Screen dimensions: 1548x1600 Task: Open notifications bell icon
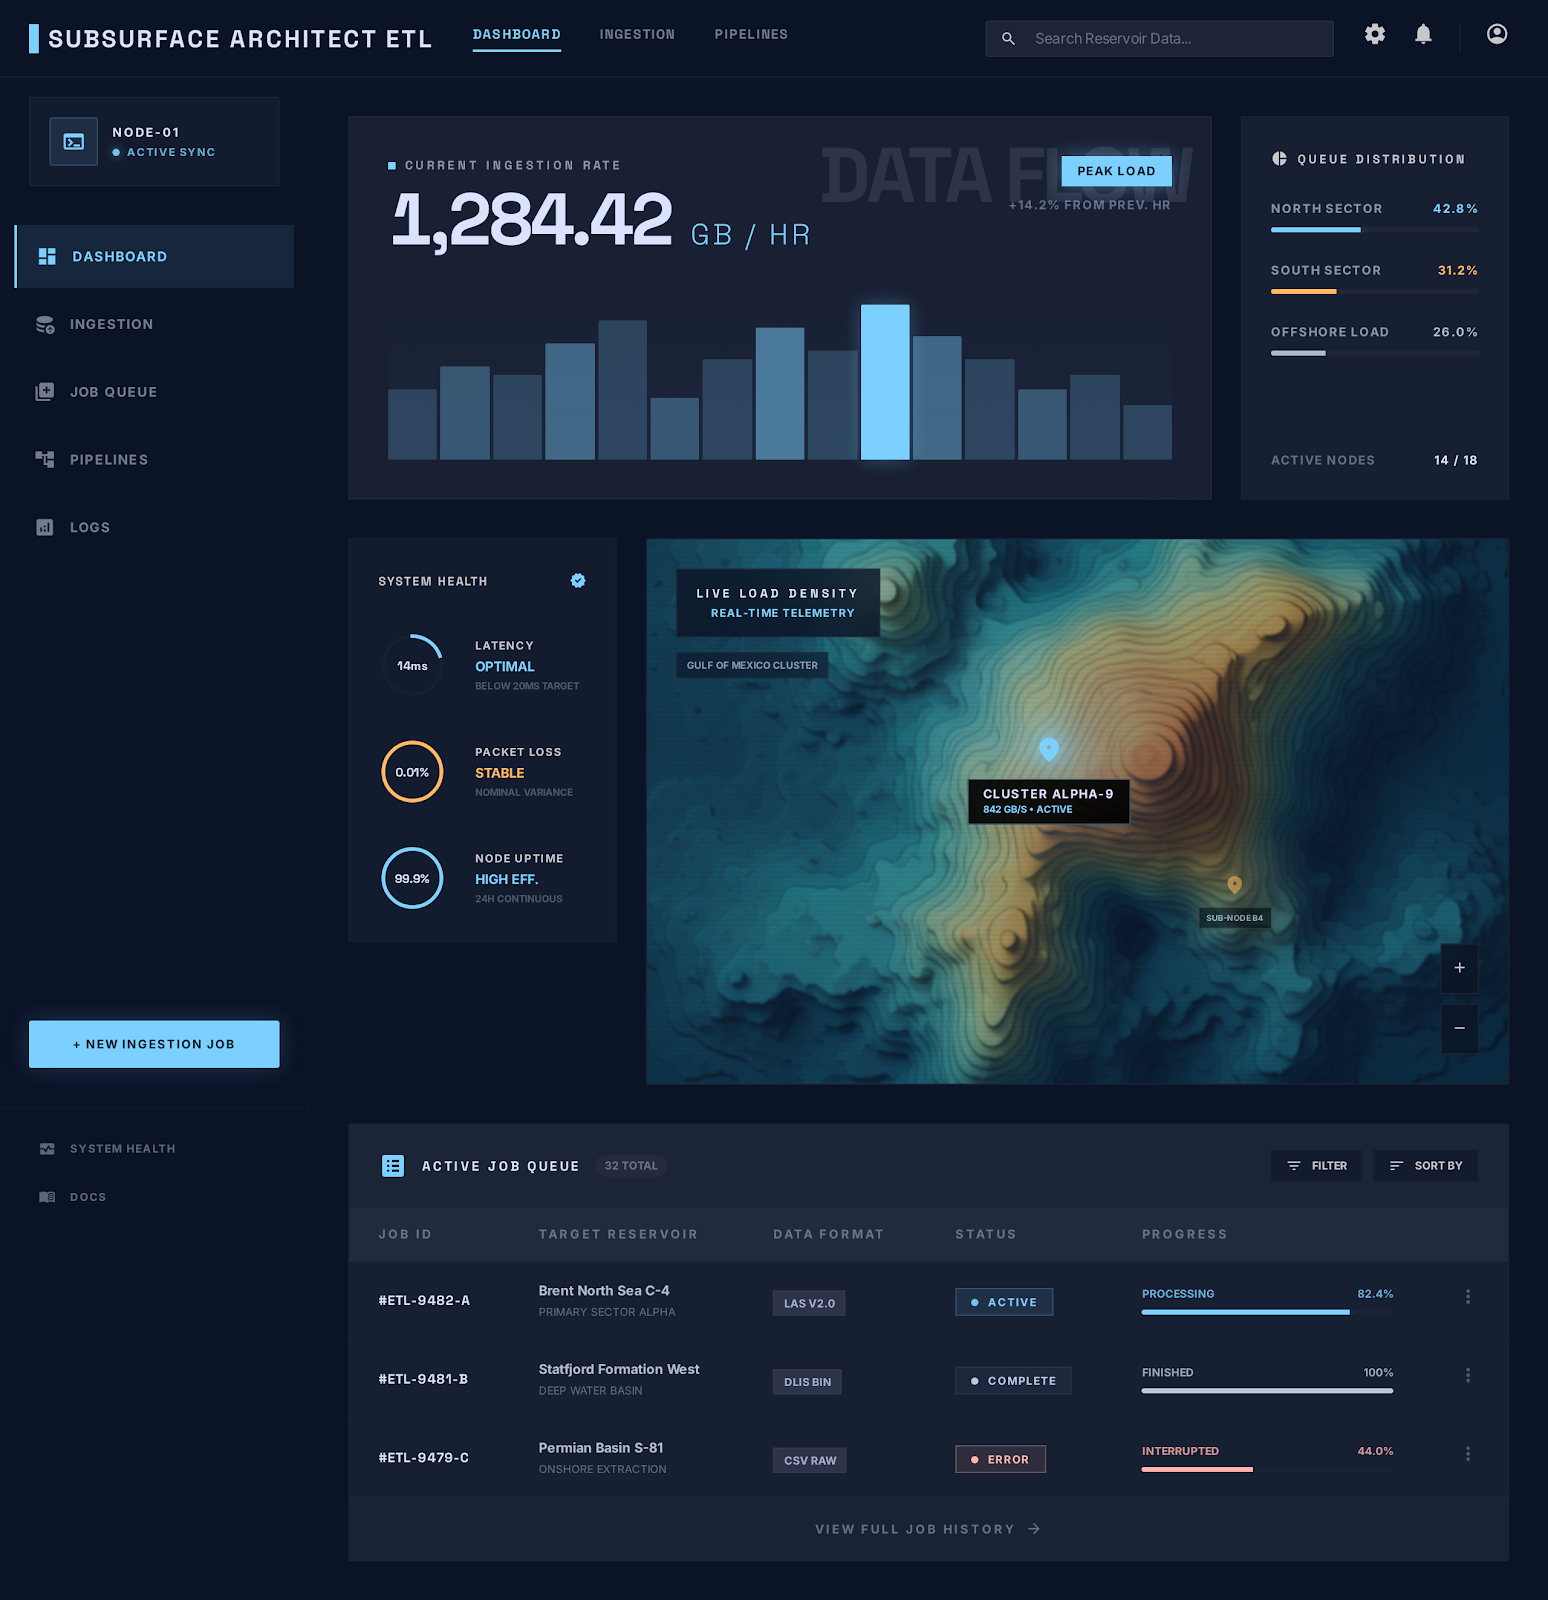pos(1423,34)
